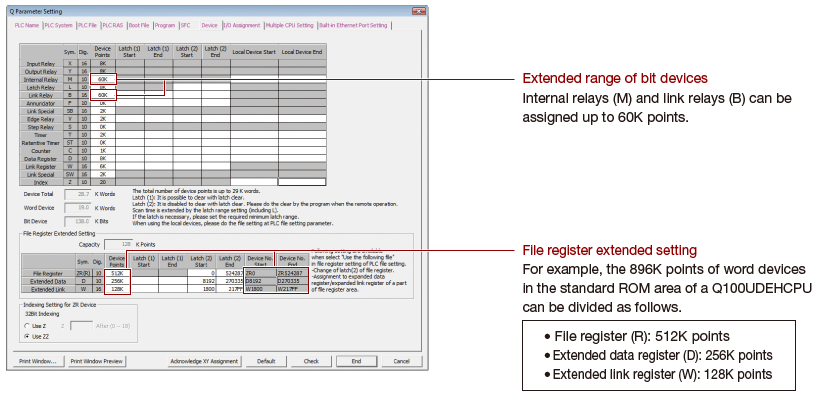Open the PLC Name tab

click(x=27, y=26)
